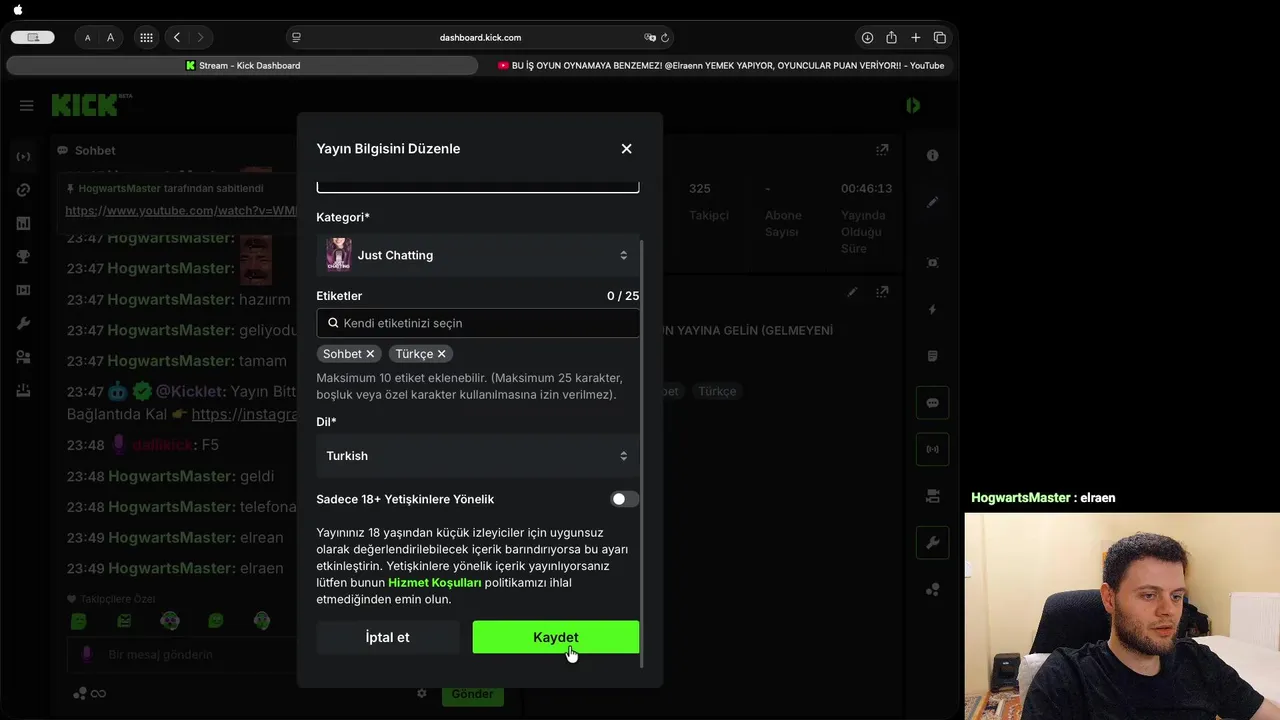This screenshot has height=720, width=1280.
Task: Click the info icon in right sidebar
Action: pos(932,156)
